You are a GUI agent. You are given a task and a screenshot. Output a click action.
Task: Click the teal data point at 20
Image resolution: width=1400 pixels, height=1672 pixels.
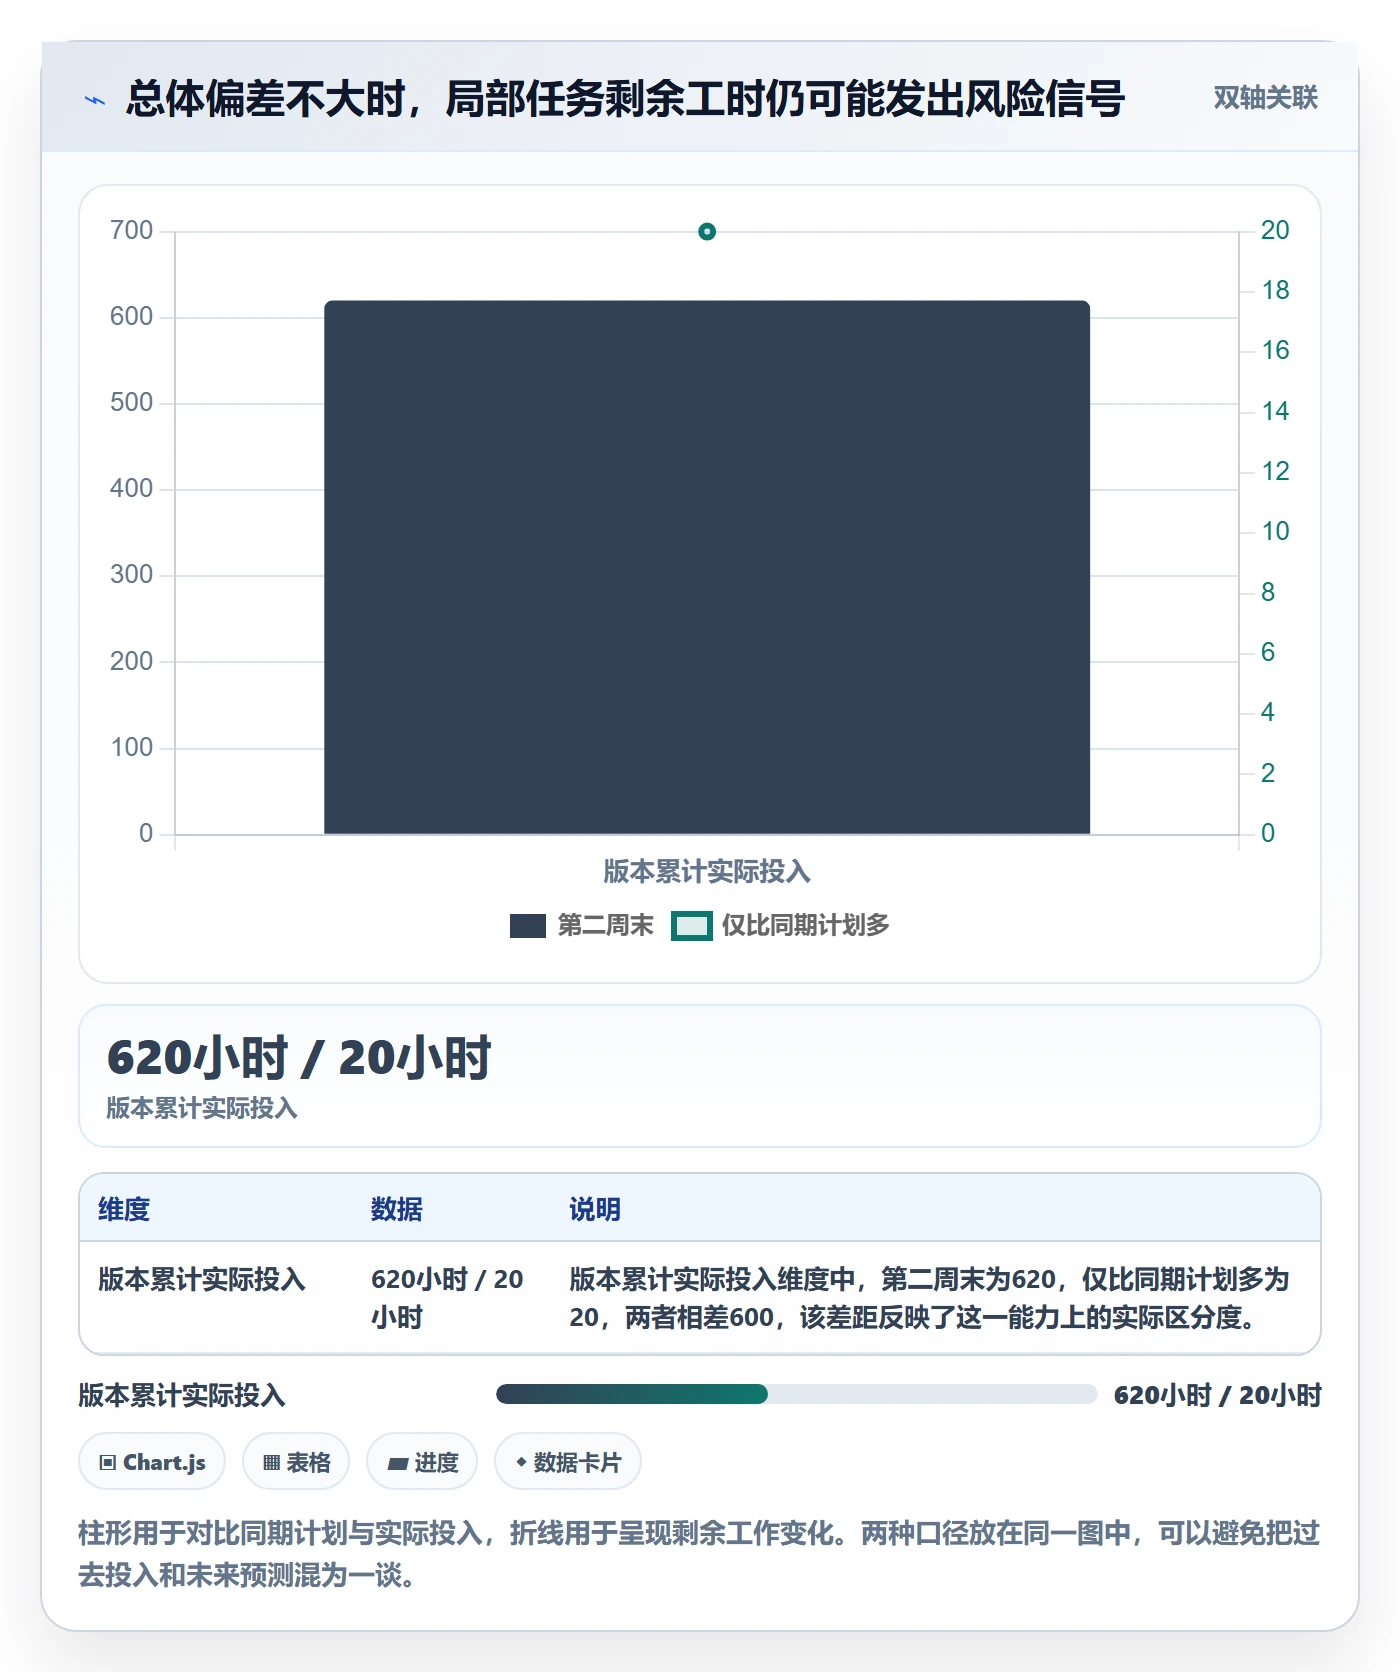pyautogui.click(x=707, y=232)
